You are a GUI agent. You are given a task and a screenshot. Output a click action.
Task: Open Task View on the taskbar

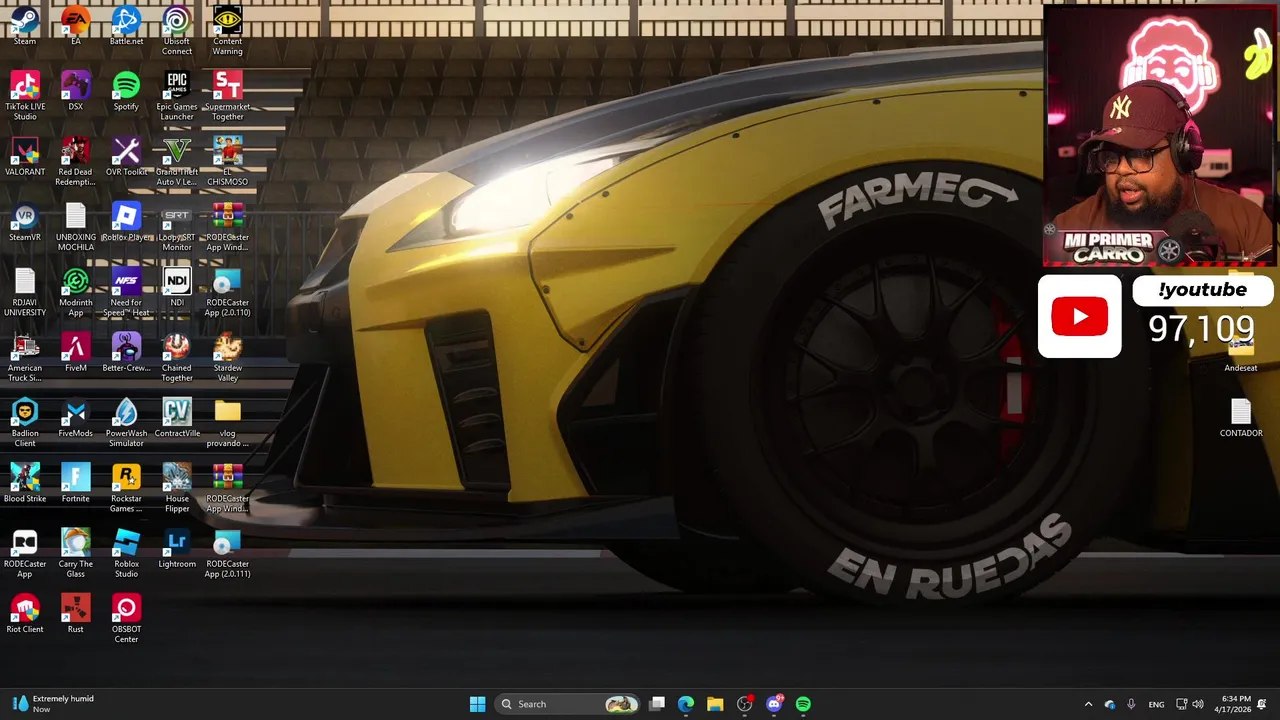(657, 704)
